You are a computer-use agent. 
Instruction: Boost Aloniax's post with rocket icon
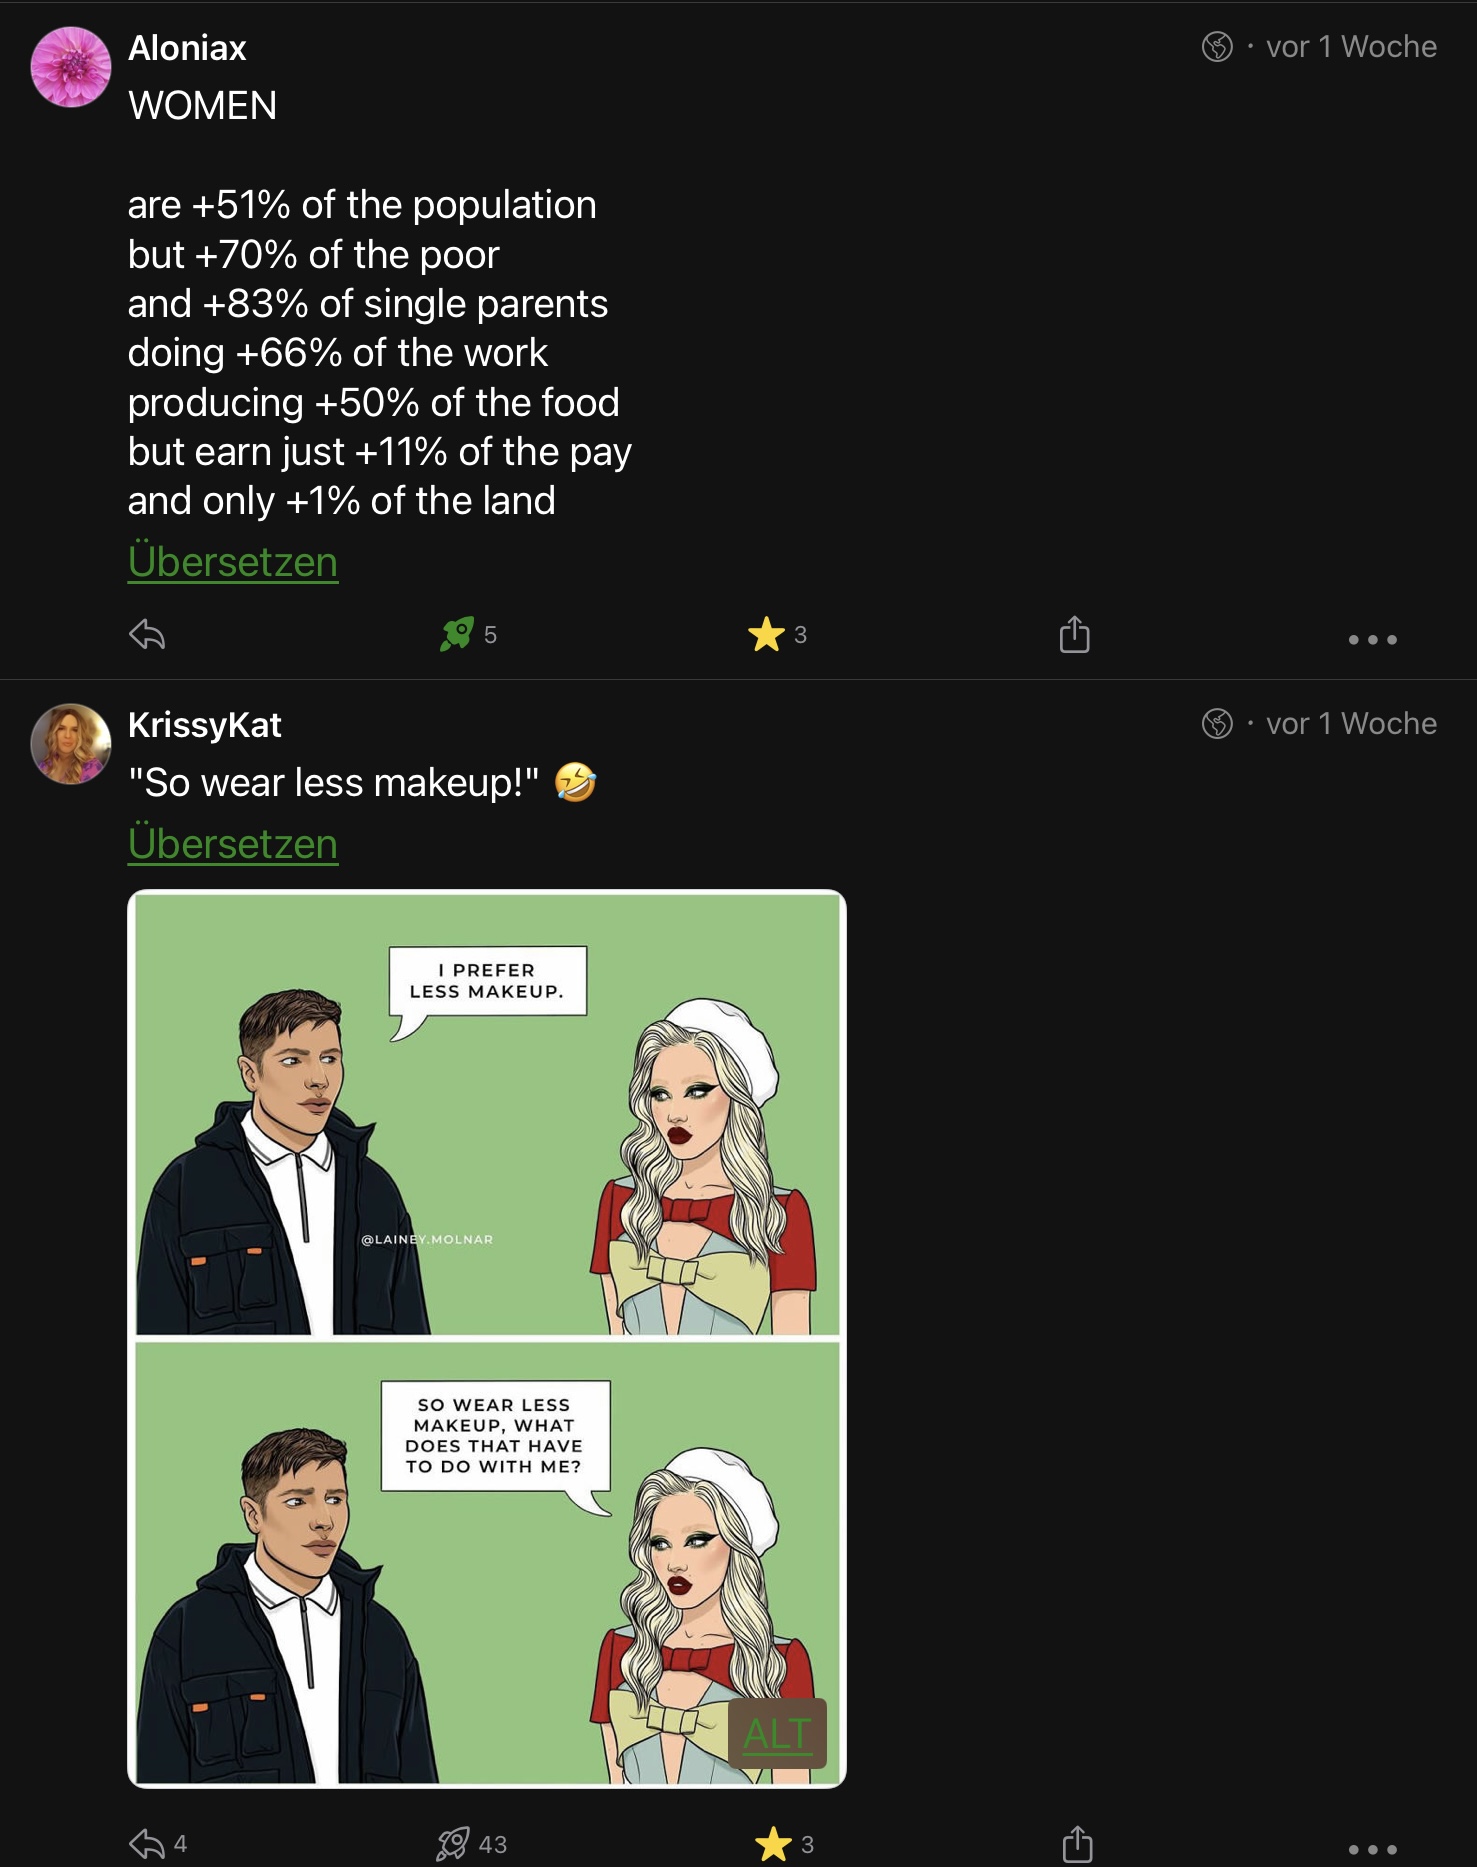click(457, 634)
